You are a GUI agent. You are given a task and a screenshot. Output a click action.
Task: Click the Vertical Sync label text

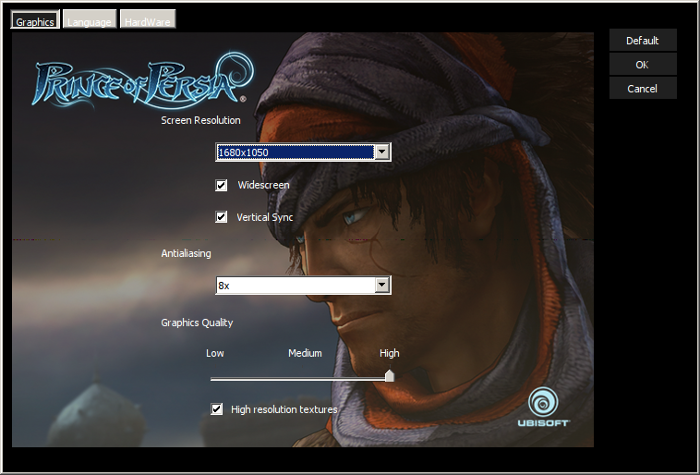265,217
